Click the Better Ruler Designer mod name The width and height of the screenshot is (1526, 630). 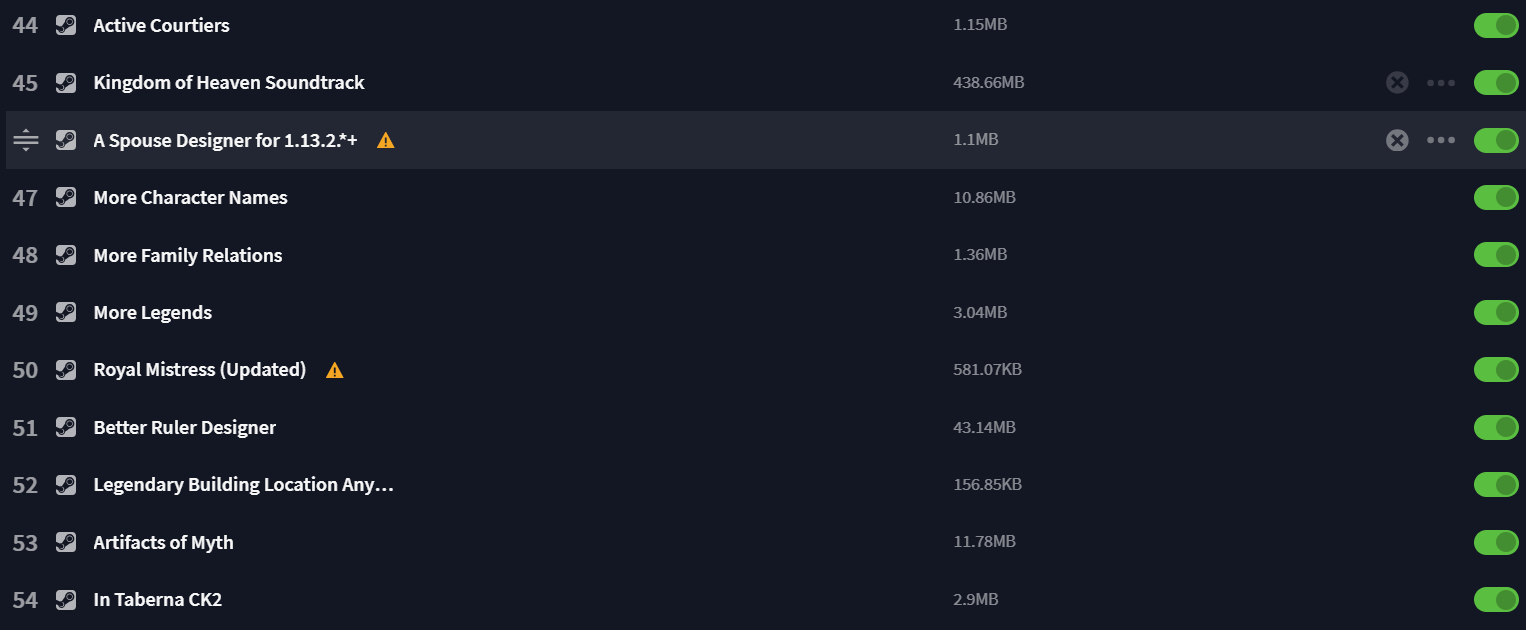click(185, 427)
